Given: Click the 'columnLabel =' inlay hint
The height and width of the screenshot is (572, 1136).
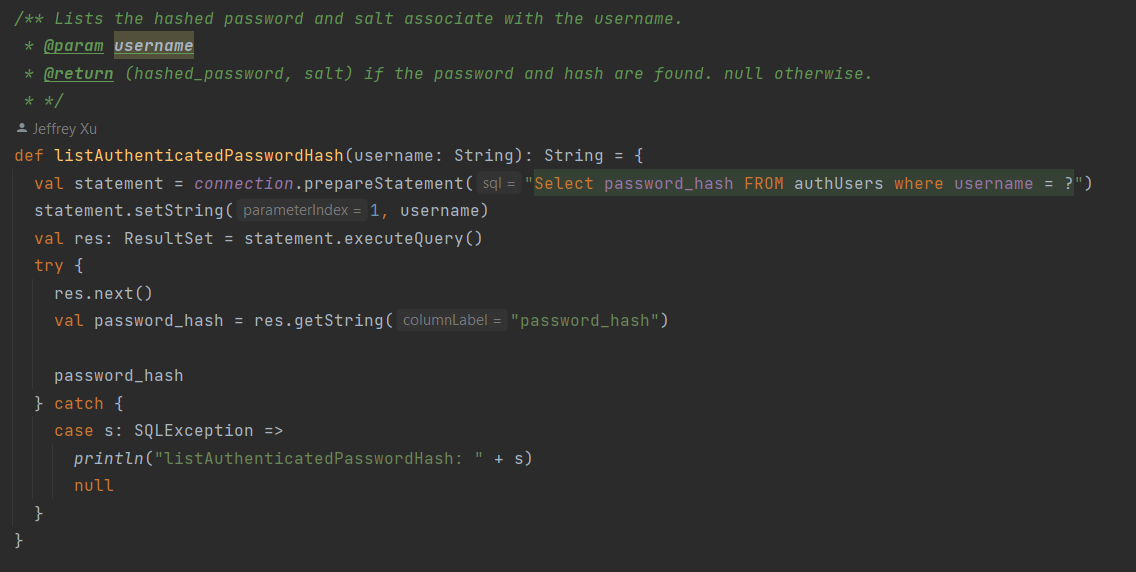Looking at the screenshot, I should [451, 321].
